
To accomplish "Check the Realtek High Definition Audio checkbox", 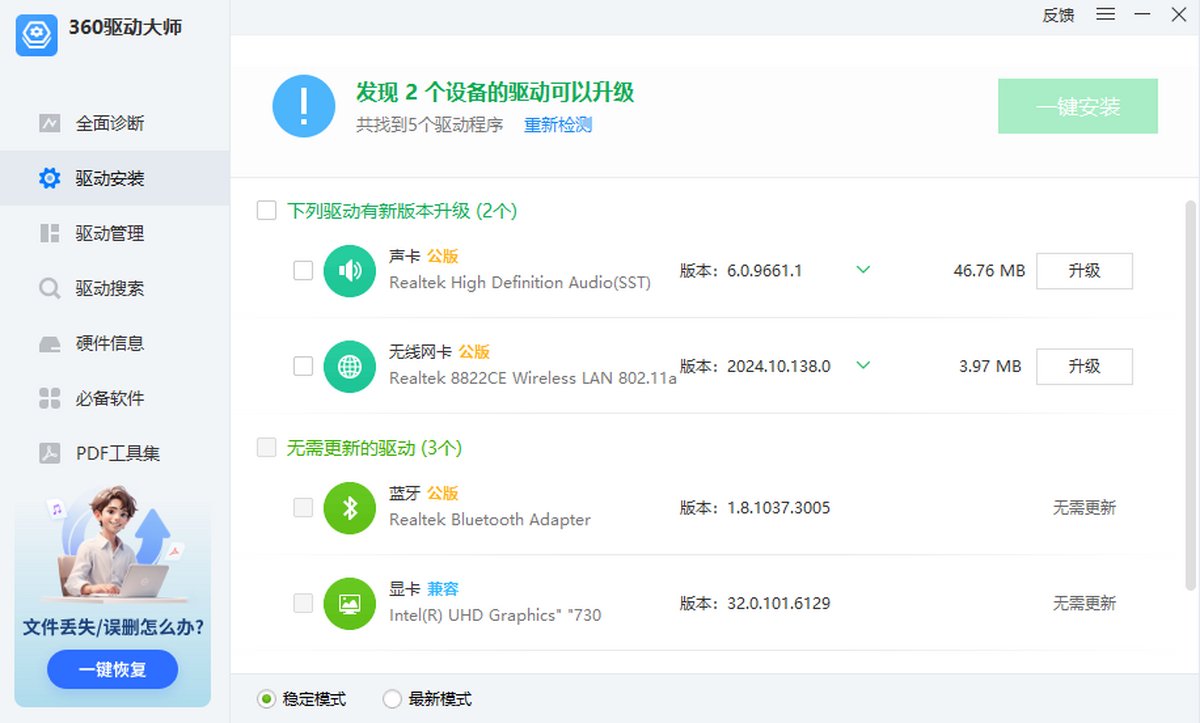I will (x=303, y=270).
